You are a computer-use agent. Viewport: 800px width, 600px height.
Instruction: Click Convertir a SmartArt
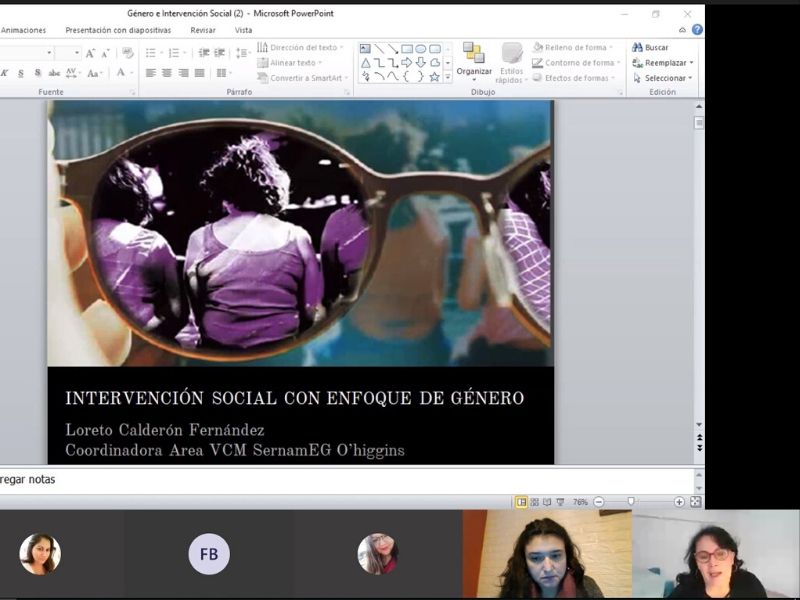click(303, 78)
